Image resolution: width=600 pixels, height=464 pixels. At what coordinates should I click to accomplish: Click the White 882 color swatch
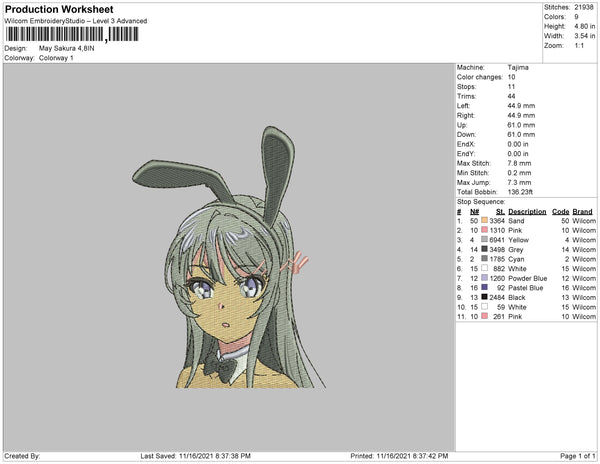pyautogui.click(x=484, y=268)
